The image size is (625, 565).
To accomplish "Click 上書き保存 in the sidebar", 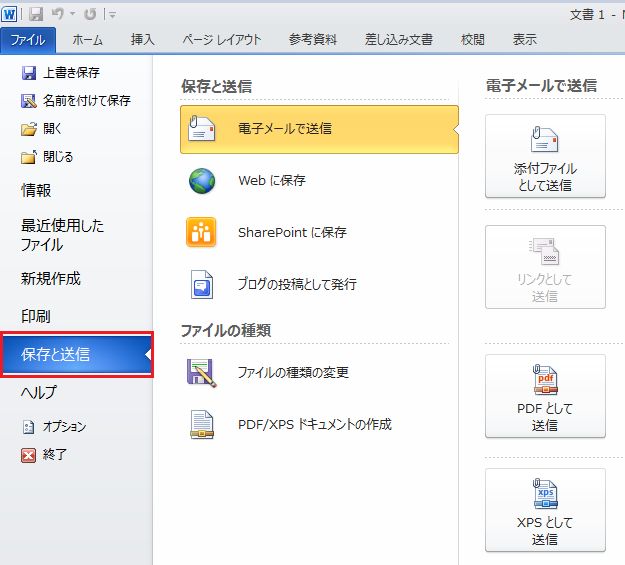I will [70, 73].
